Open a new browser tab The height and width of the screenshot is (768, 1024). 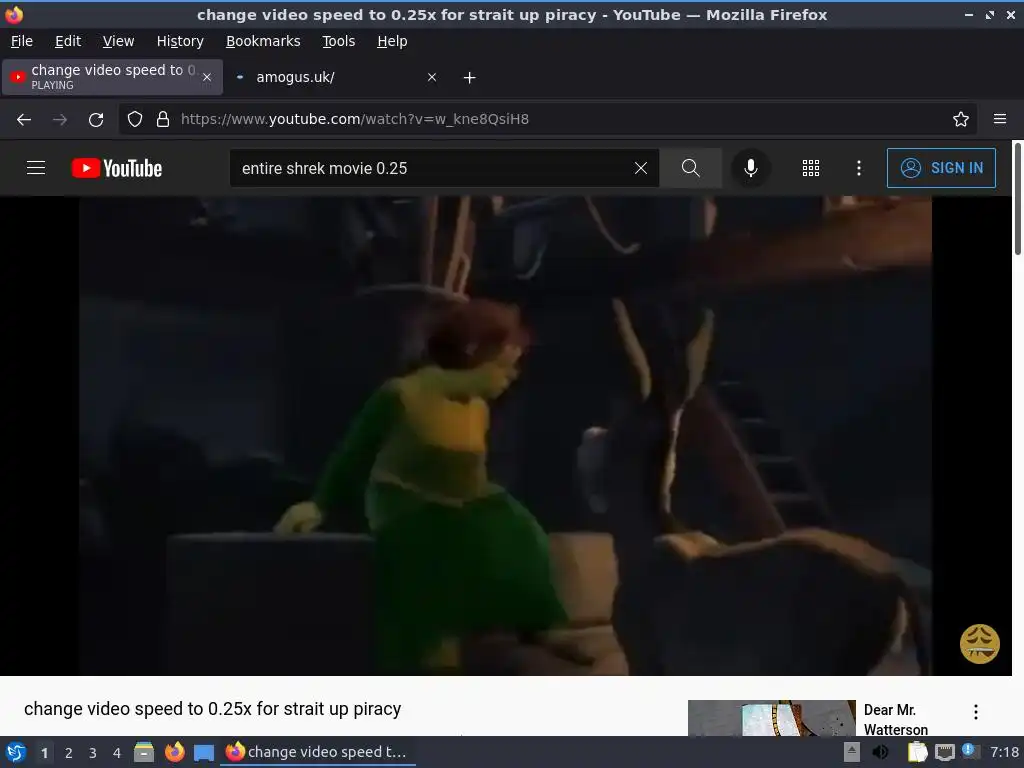470,78
